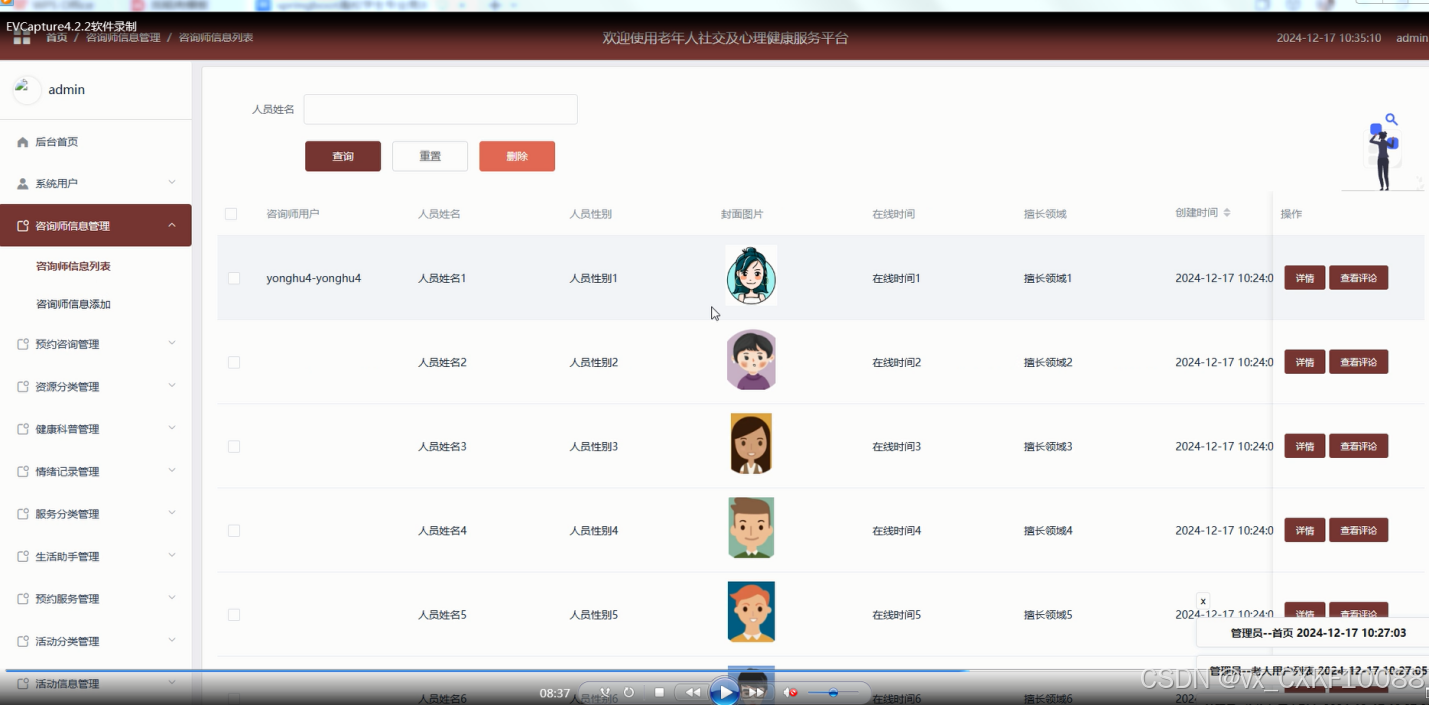Image resolution: width=1429 pixels, height=705 pixels.
Task: Open 后台首页 menu item
Action: [x=96, y=142]
